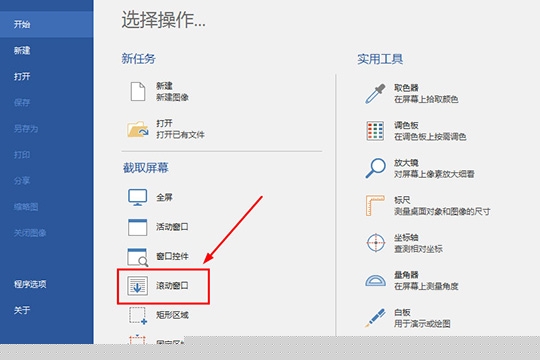The width and height of the screenshot is (540, 360).
Task: Click the 量角器 protractor icon
Action: click(375, 280)
